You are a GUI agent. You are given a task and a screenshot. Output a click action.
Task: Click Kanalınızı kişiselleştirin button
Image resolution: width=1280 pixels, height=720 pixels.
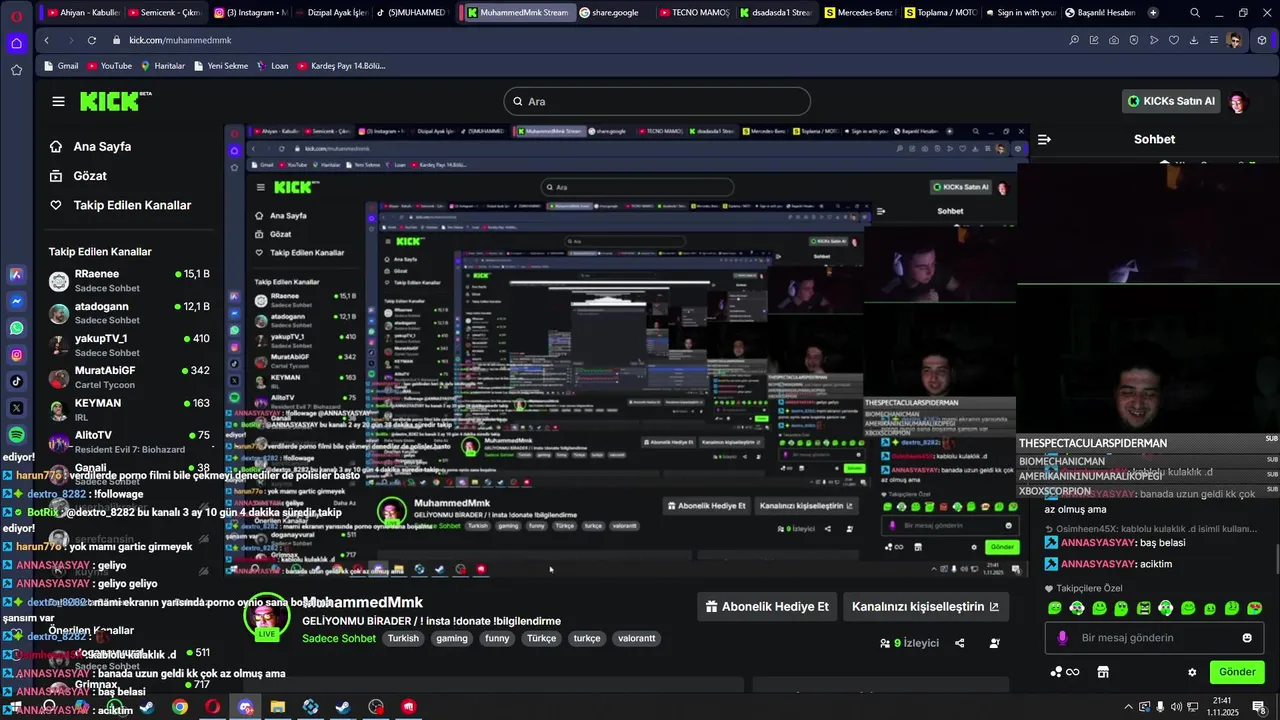tap(925, 606)
